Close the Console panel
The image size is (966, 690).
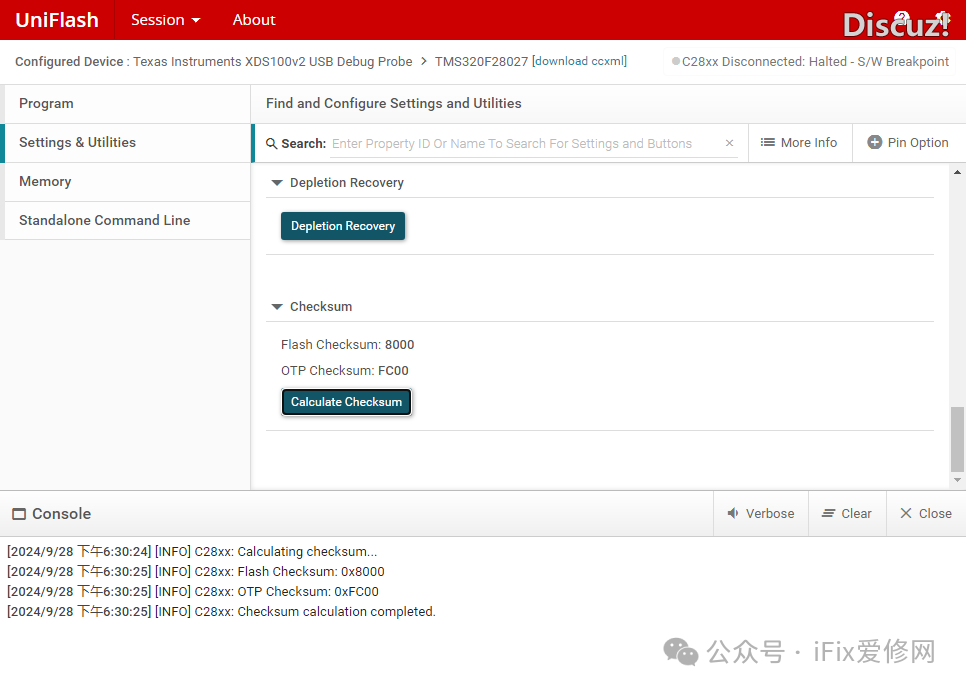pyautogui.click(x=925, y=514)
